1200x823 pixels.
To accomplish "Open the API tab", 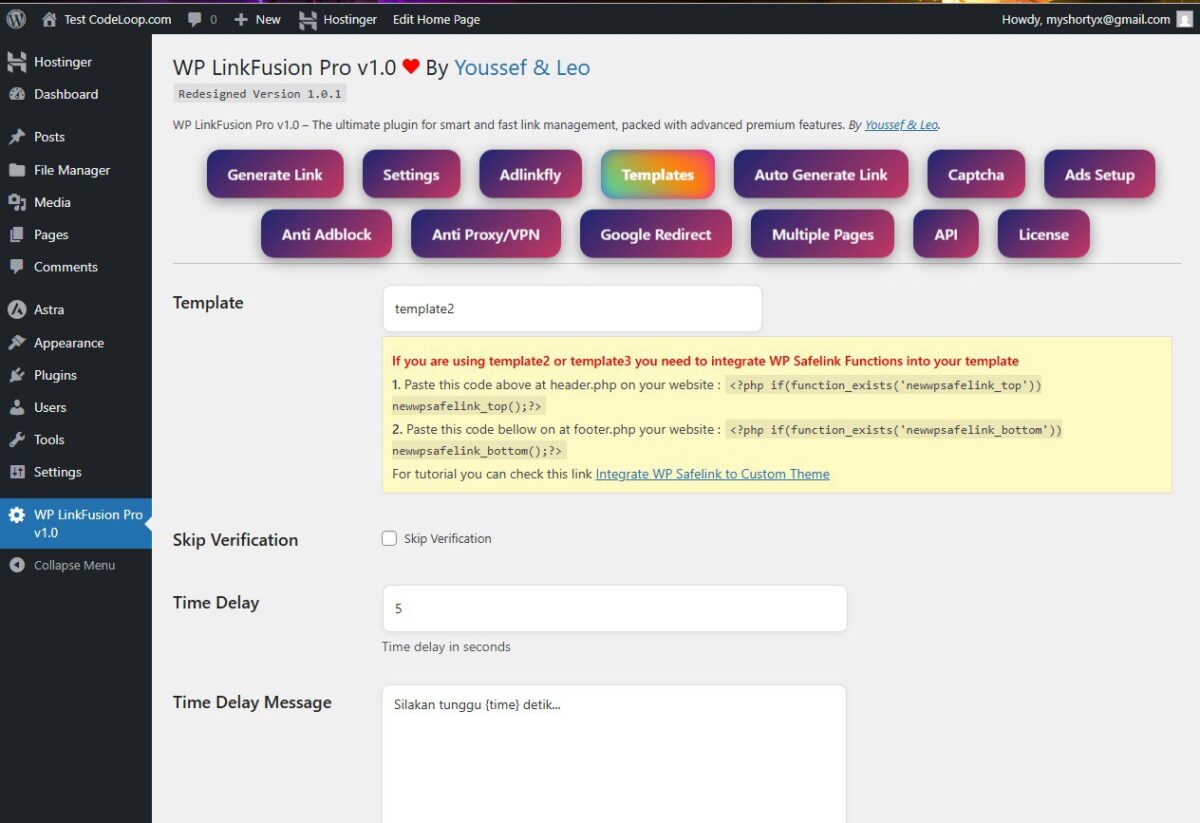I will pyautogui.click(x=946, y=234).
